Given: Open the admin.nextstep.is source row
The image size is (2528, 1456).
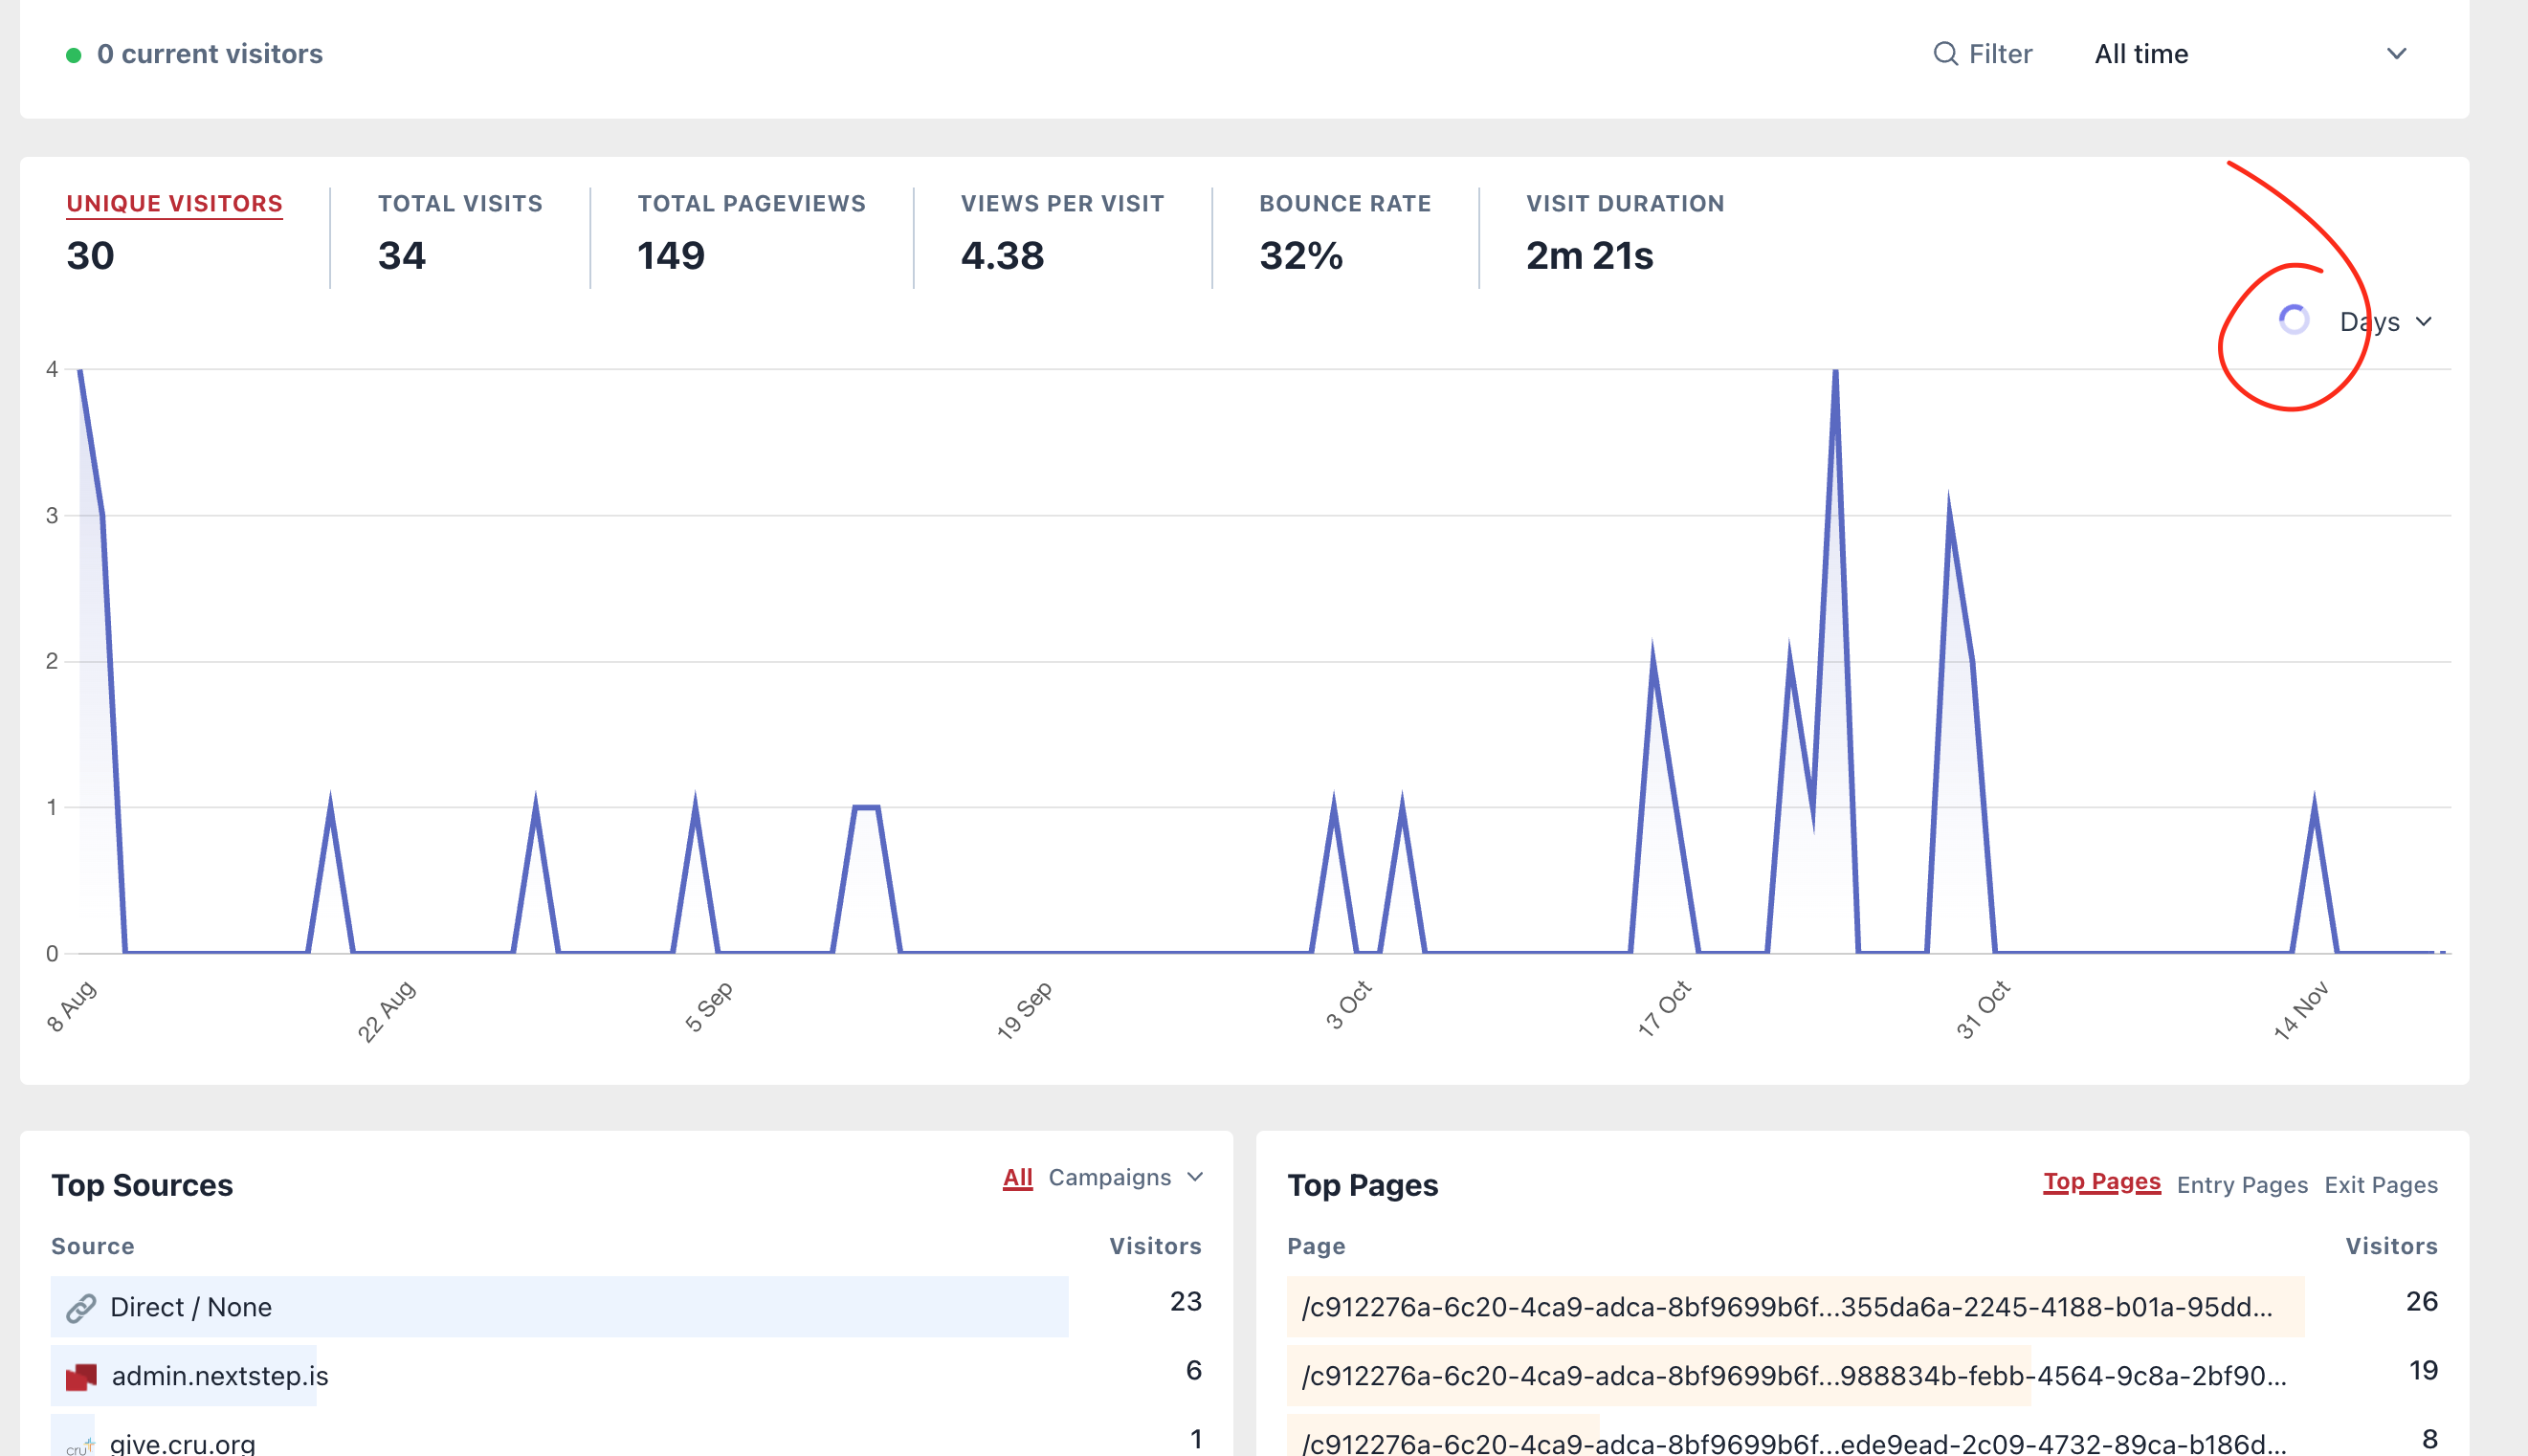Looking at the screenshot, I should coord(626,1376).
